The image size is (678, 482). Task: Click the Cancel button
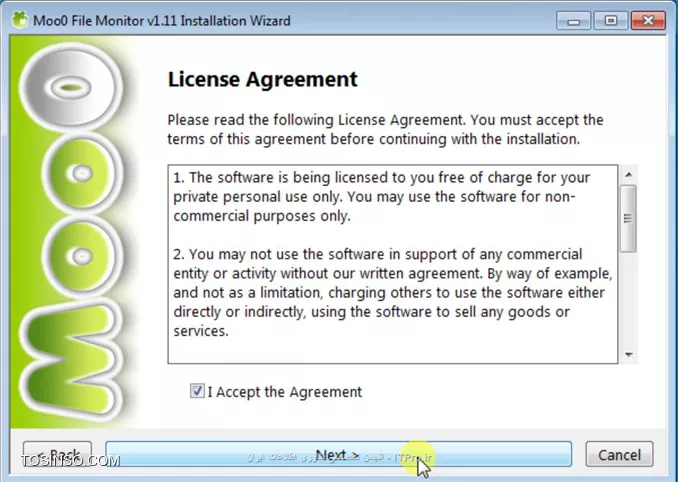(x=619, y=454)
